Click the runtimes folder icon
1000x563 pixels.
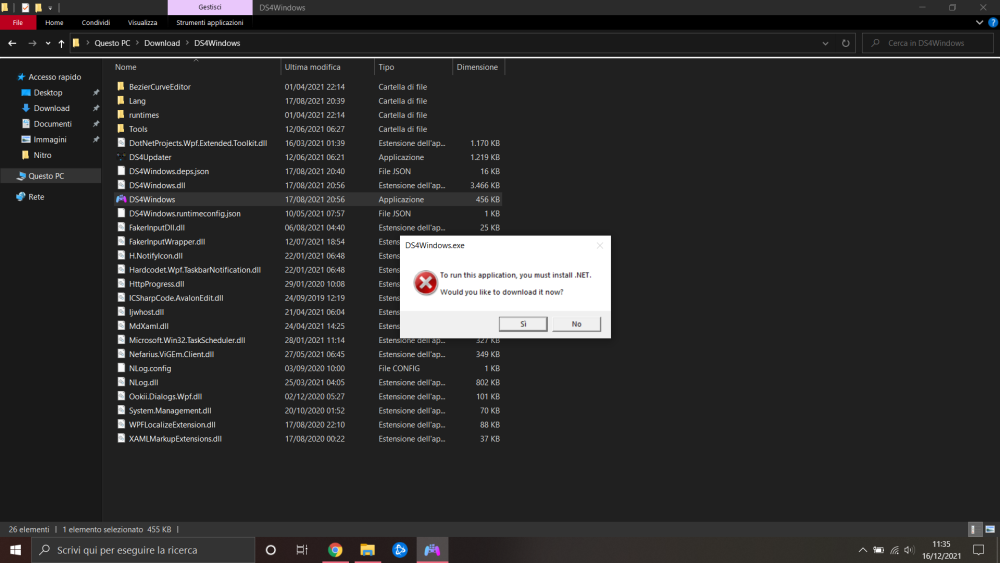click(121, 115)
